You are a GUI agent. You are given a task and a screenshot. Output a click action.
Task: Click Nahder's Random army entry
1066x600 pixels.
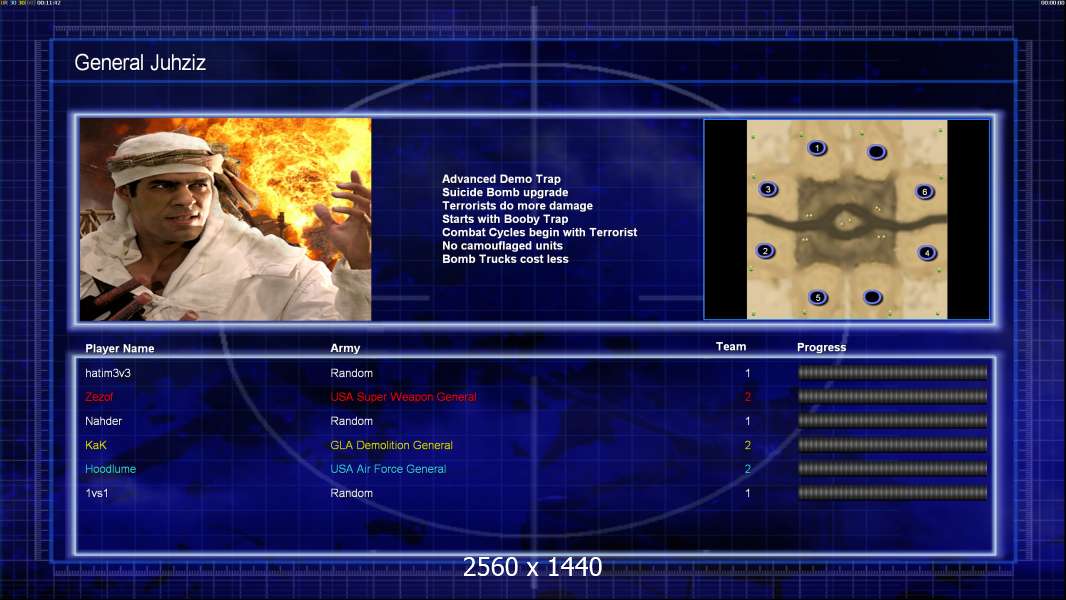pyautogui.click(x=351, y=421)
